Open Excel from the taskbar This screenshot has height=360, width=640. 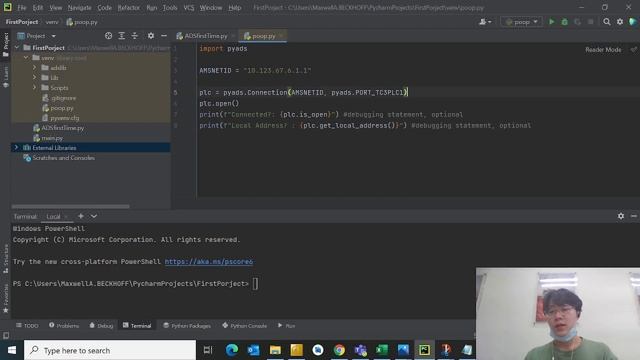pyautogui.click(x=382, y=350)
